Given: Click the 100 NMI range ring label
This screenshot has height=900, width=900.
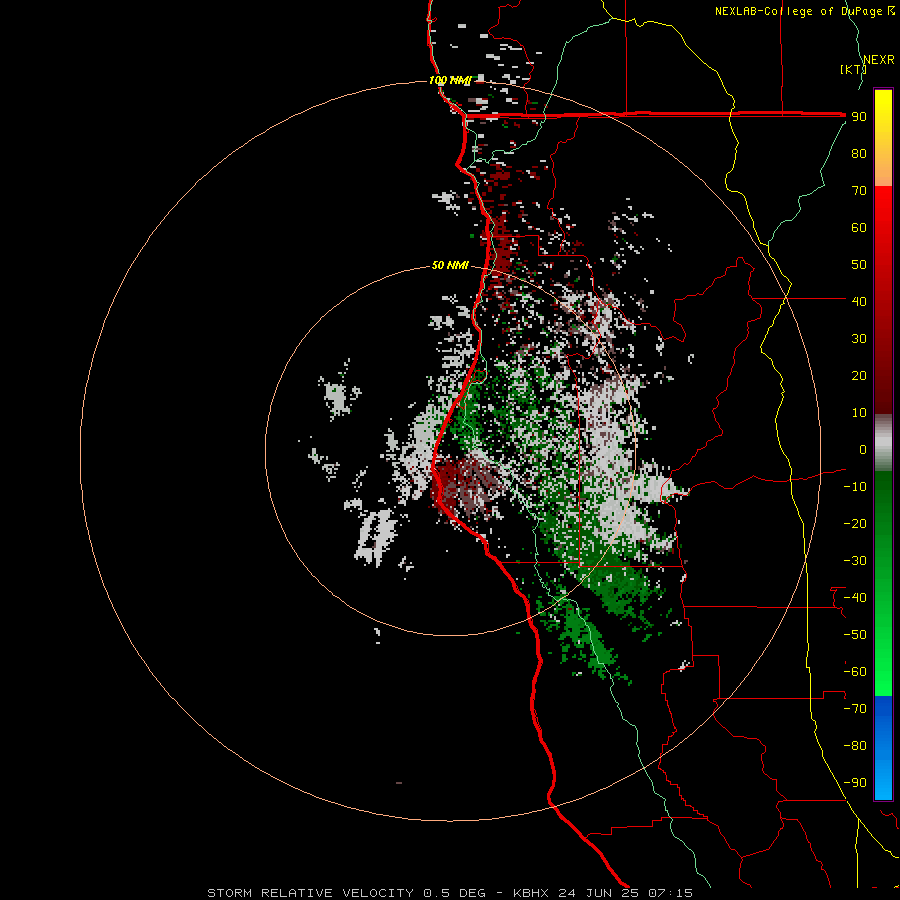Looking at the screenshot, I should 449,80.
